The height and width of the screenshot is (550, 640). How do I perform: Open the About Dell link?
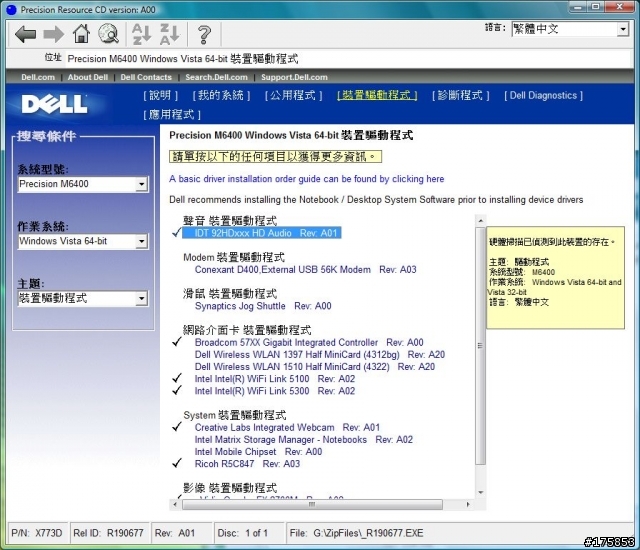[x=88, y=77]
